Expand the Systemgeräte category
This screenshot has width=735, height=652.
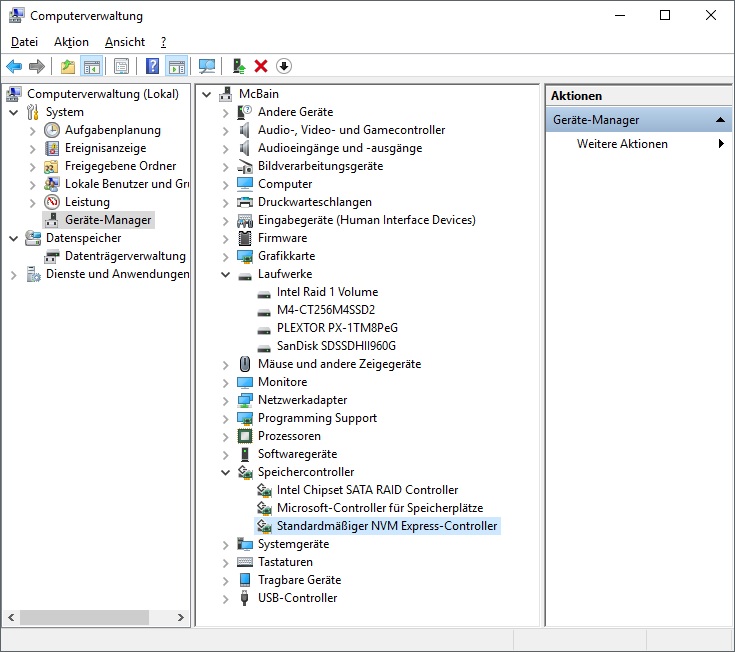225,545
